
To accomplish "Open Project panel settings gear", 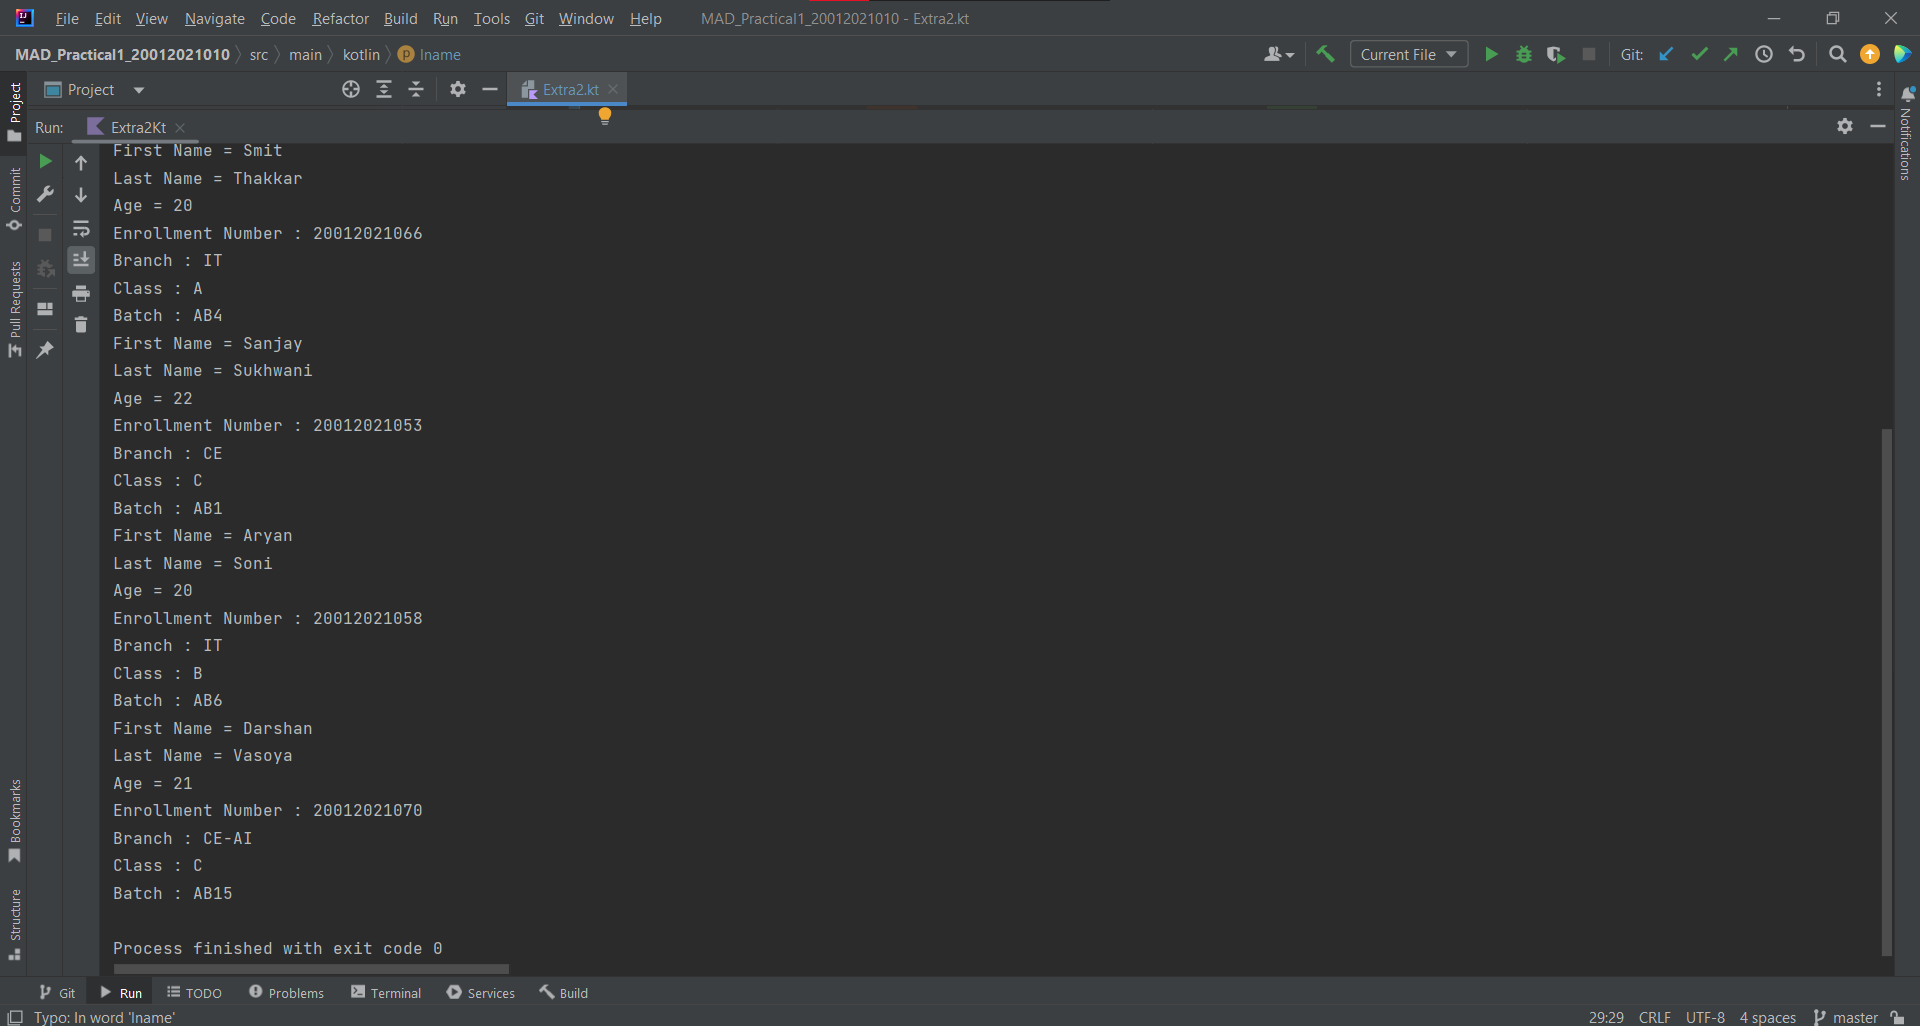I will tap(458, 89).
